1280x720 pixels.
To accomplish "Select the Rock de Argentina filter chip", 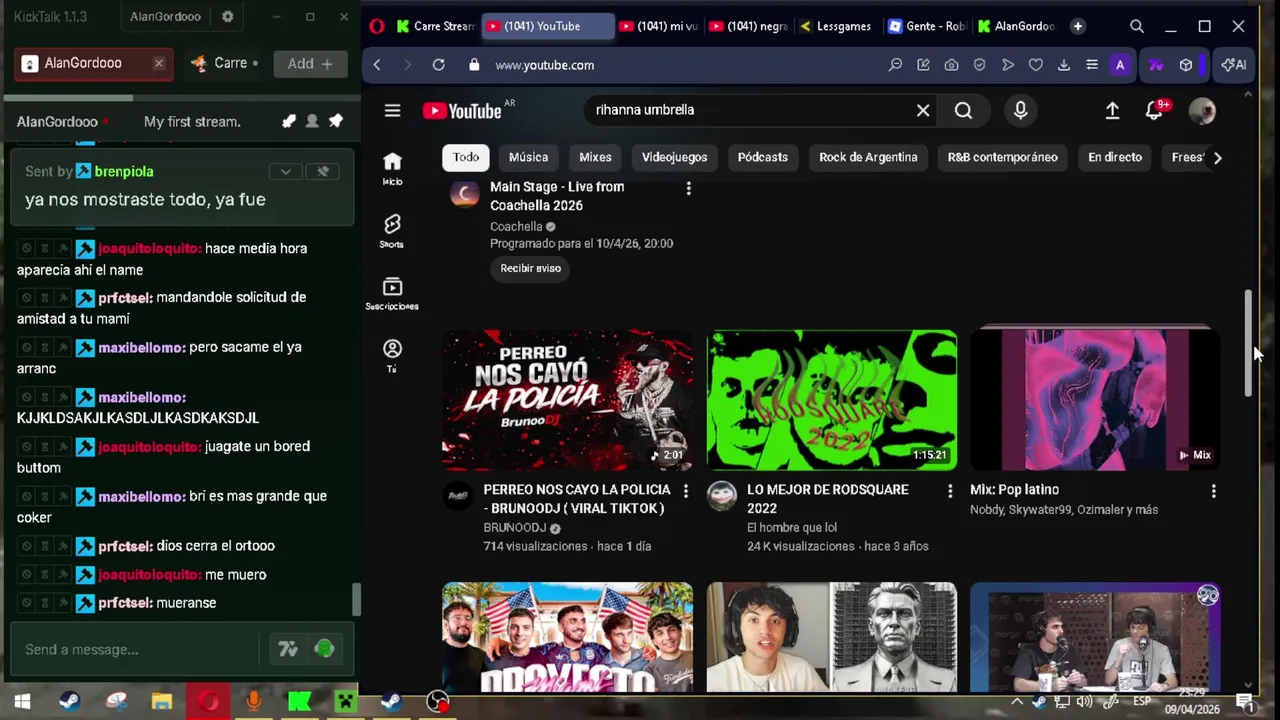I will click(x=868, y=157).
